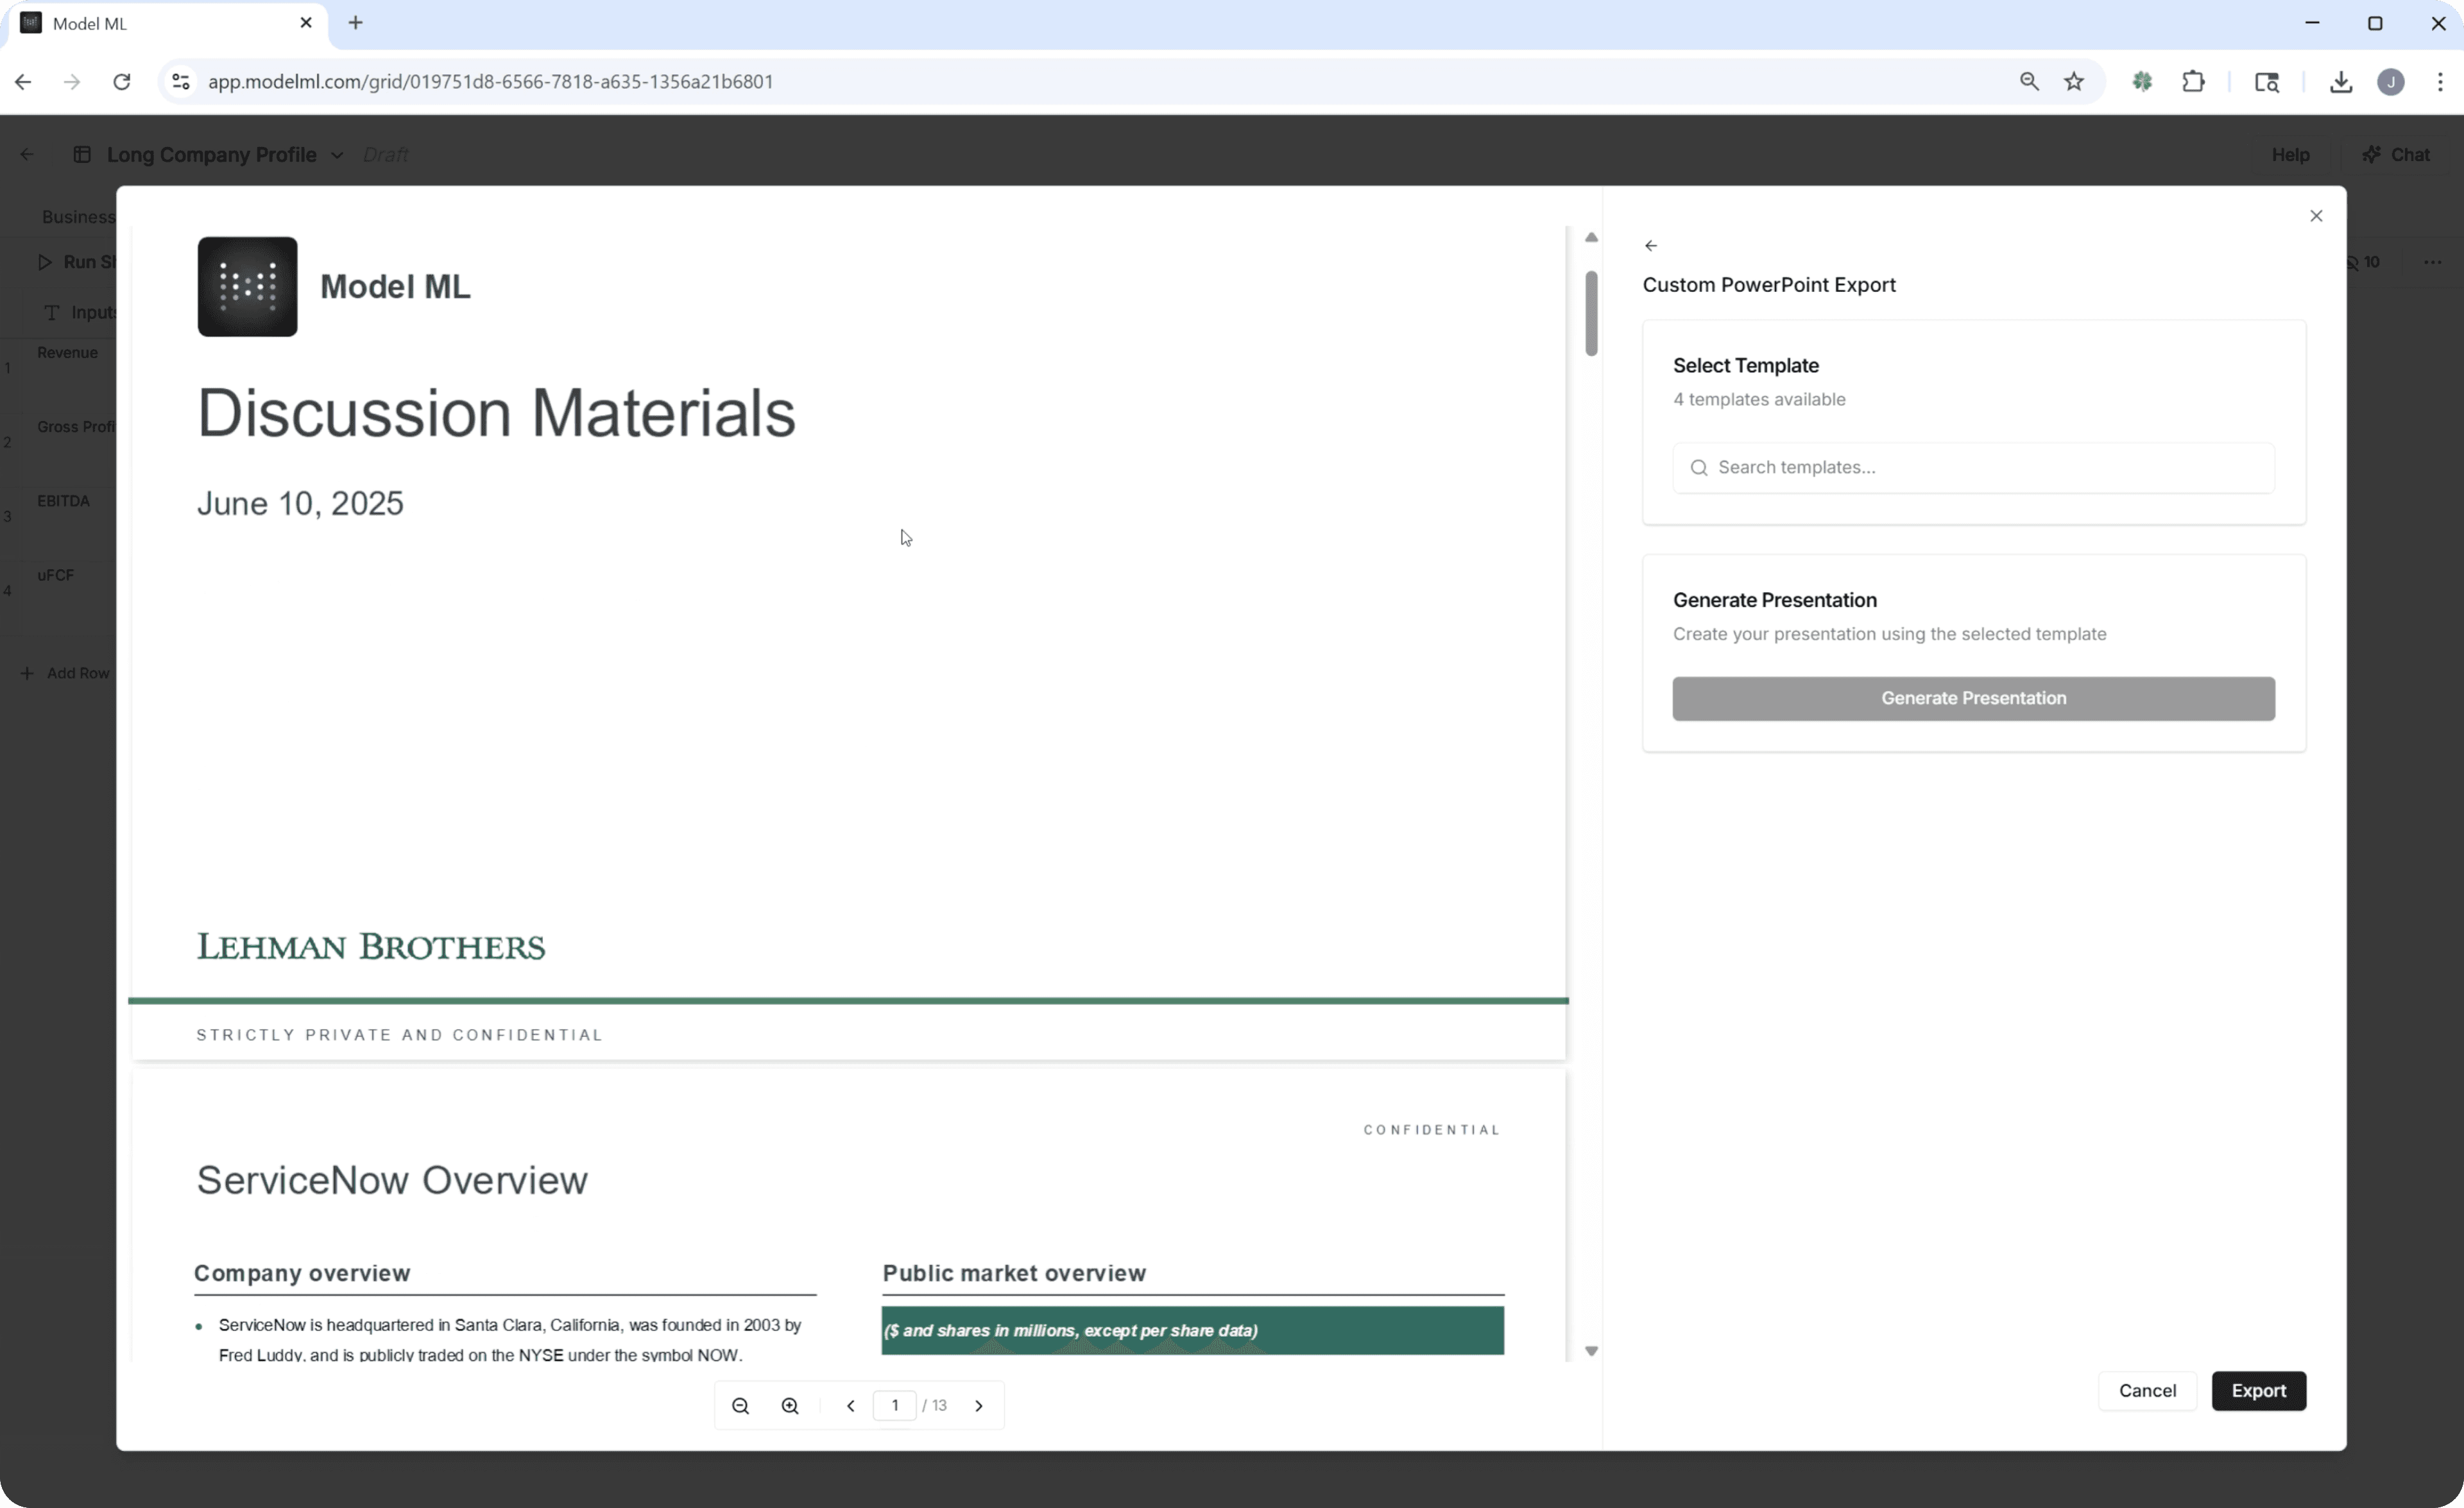Open browser downloads
The height and width of the screenshot is (1508, 2464).
click(2341, 81)
